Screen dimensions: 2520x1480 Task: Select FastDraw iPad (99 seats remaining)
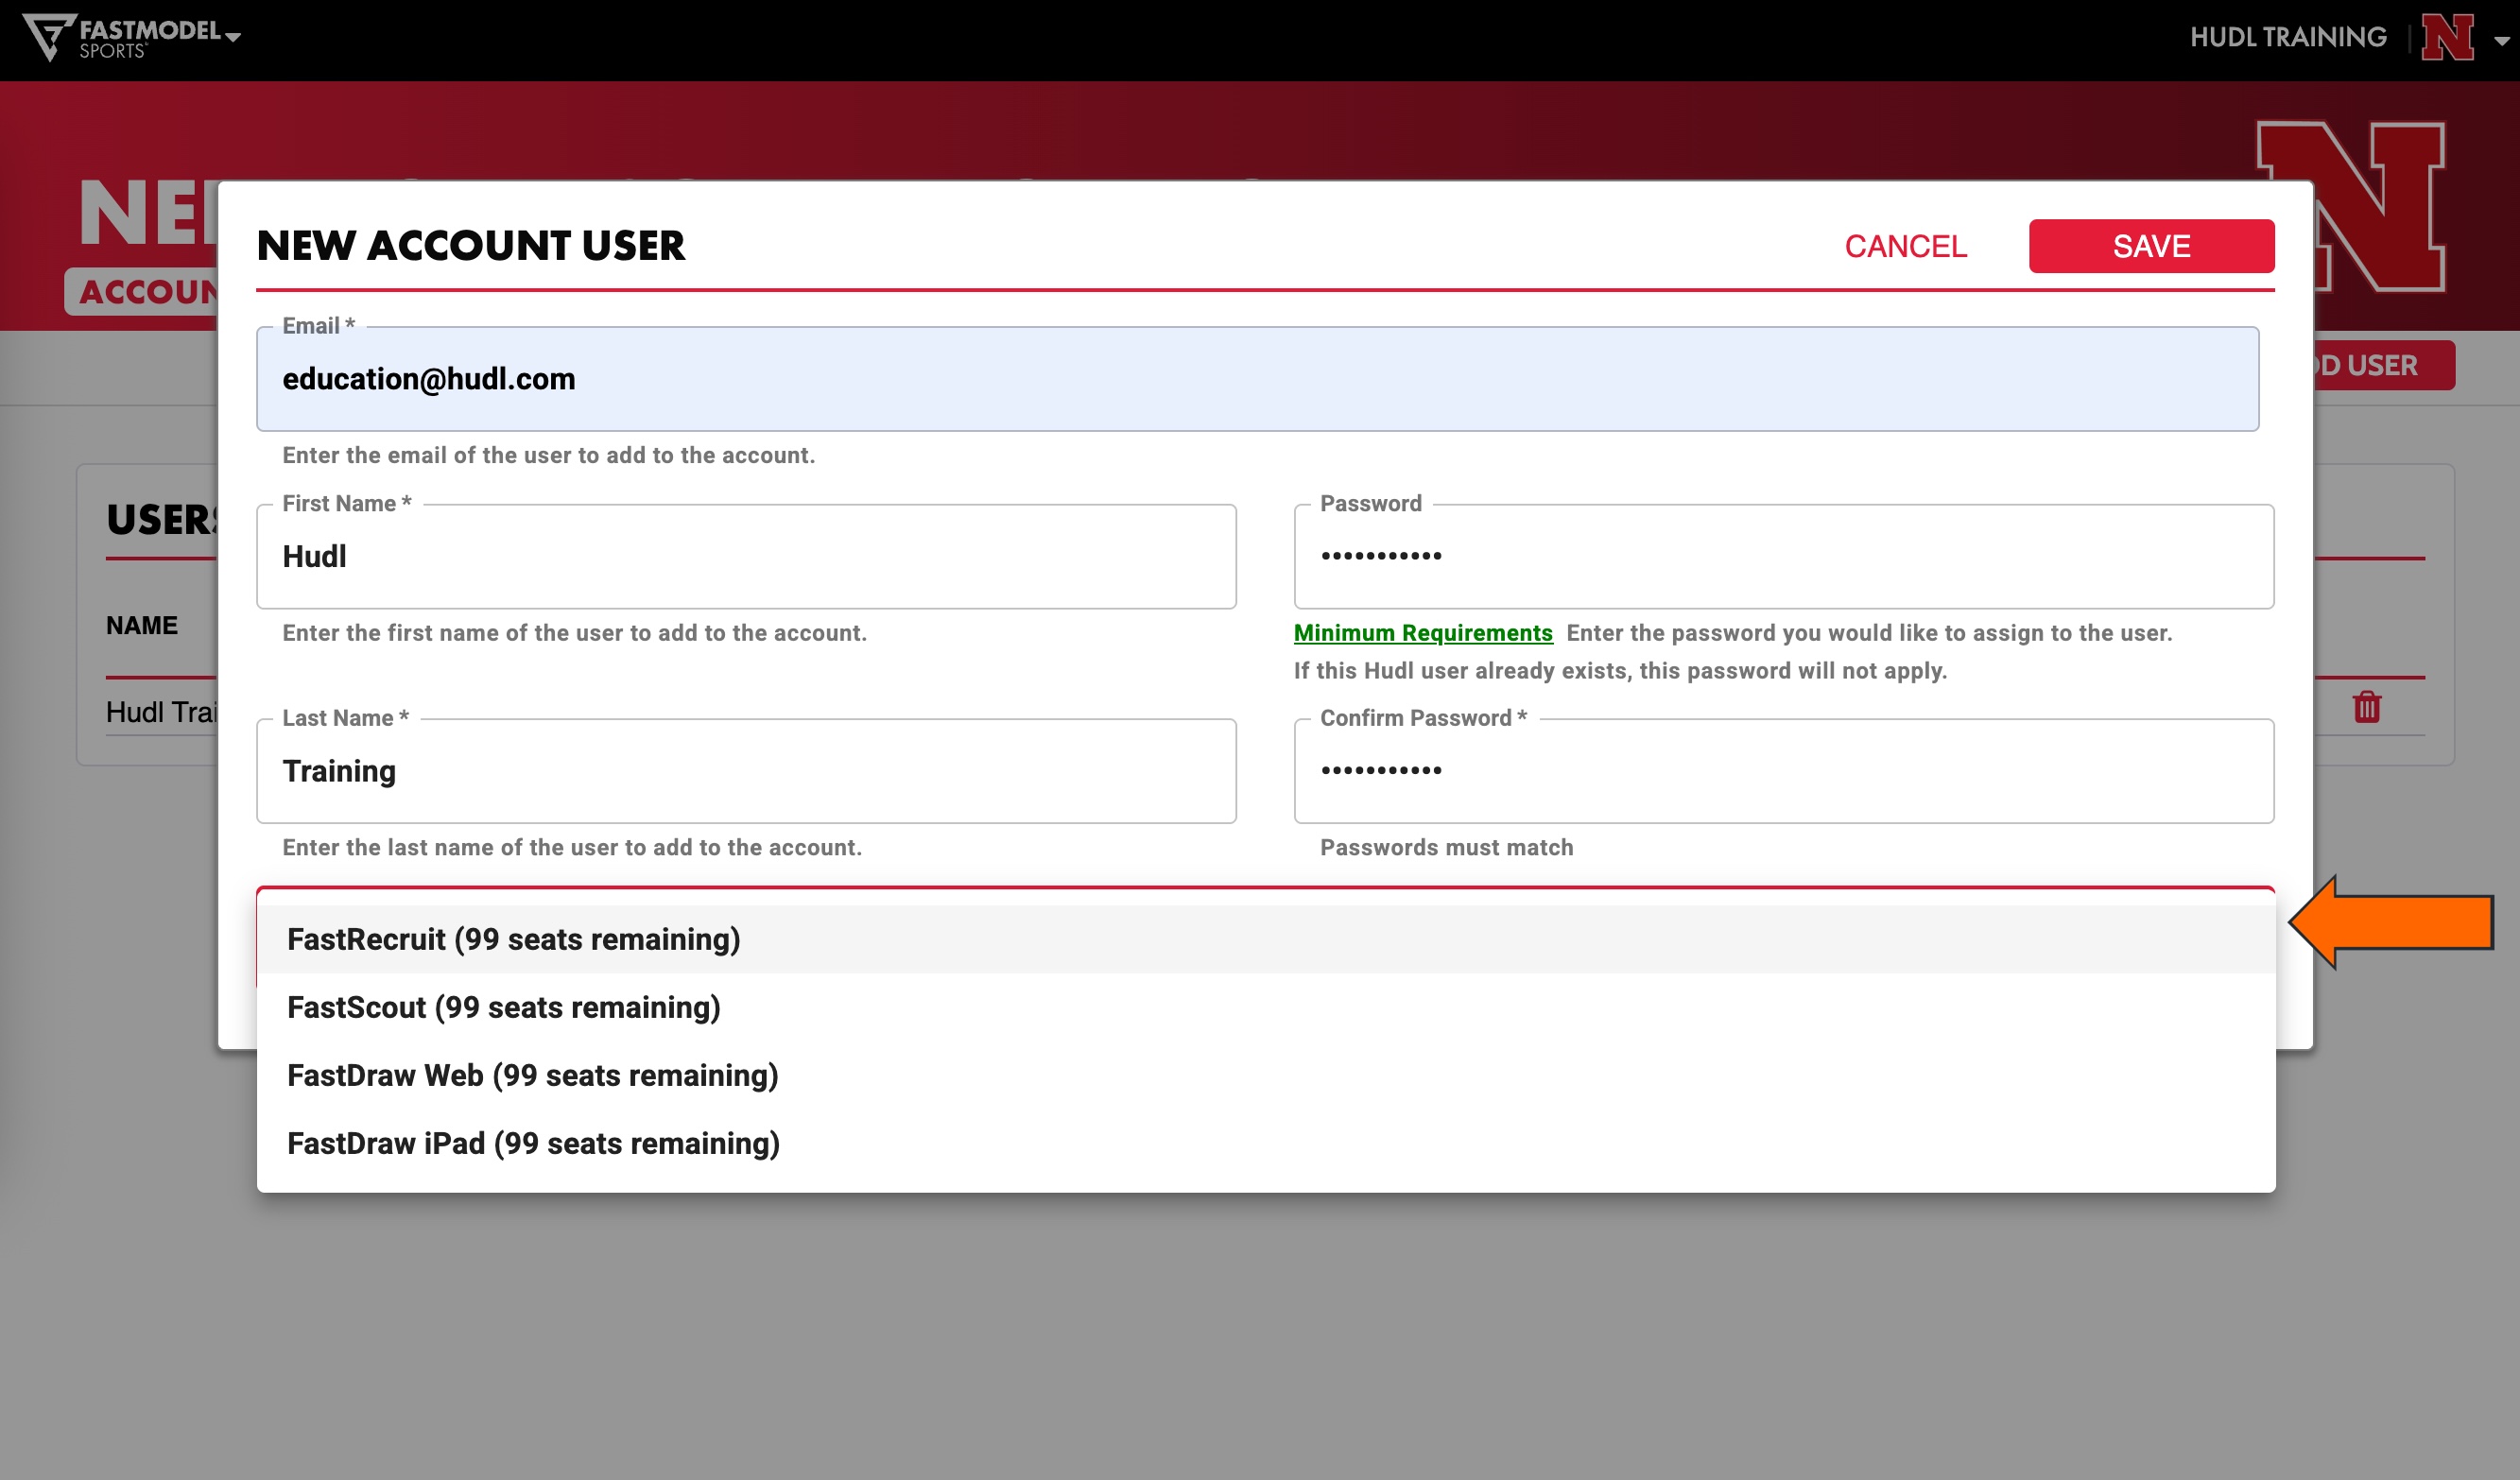pyautogui.click(x=1266, y=1143)
